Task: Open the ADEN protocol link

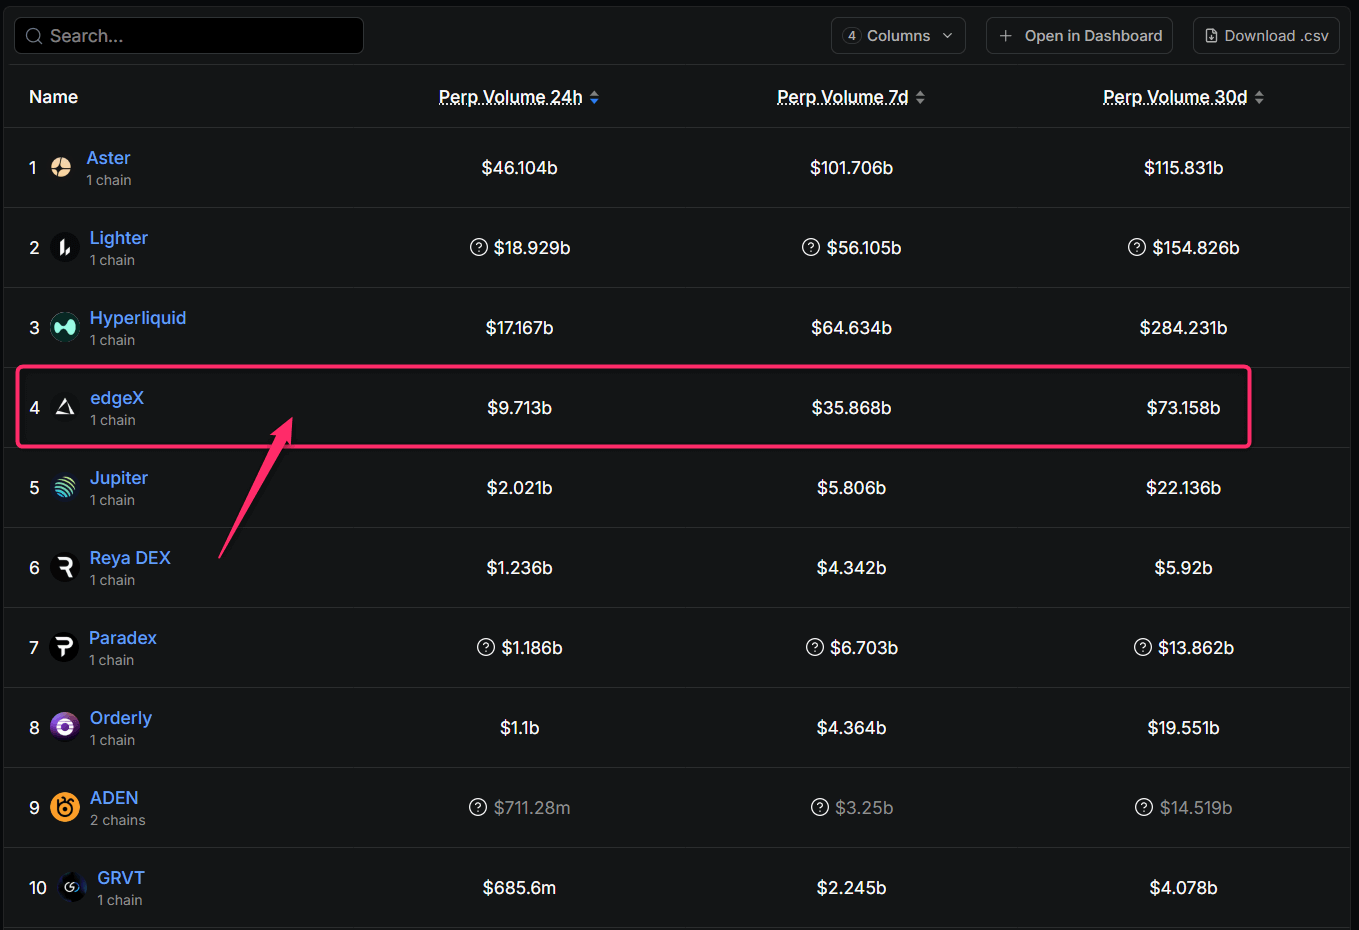Action: coord(114,798)
